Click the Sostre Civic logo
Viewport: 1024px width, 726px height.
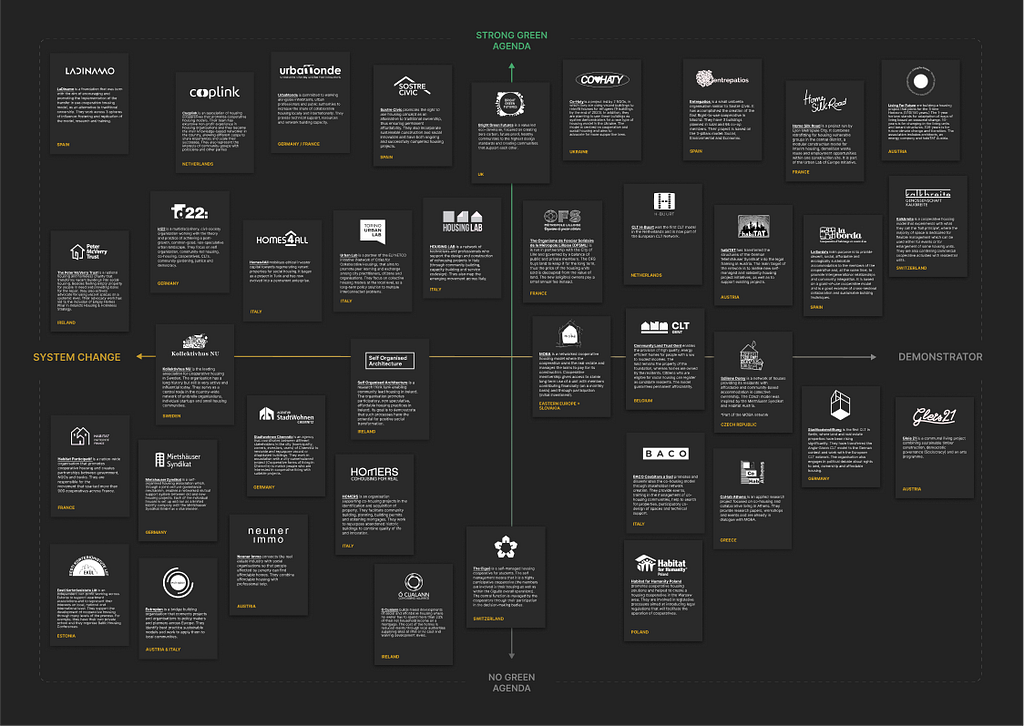click(412, 86)
